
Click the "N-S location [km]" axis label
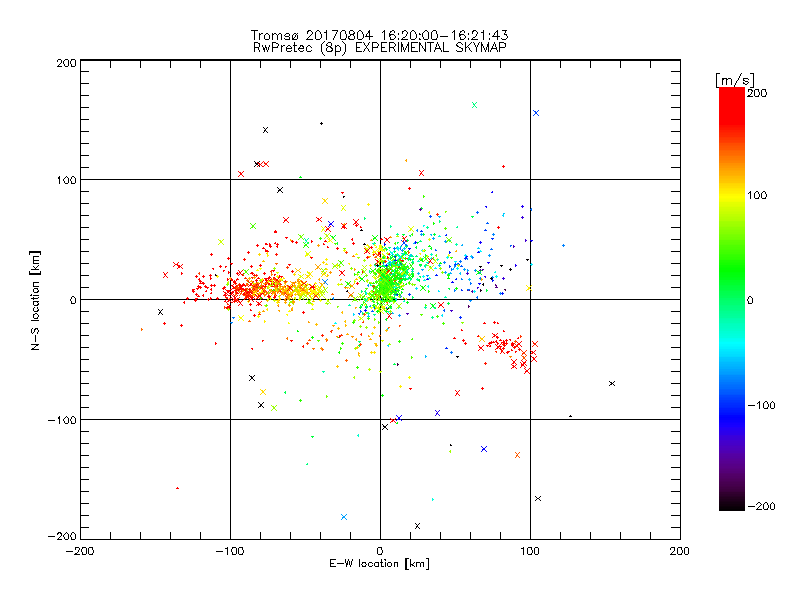pos(35,300)
